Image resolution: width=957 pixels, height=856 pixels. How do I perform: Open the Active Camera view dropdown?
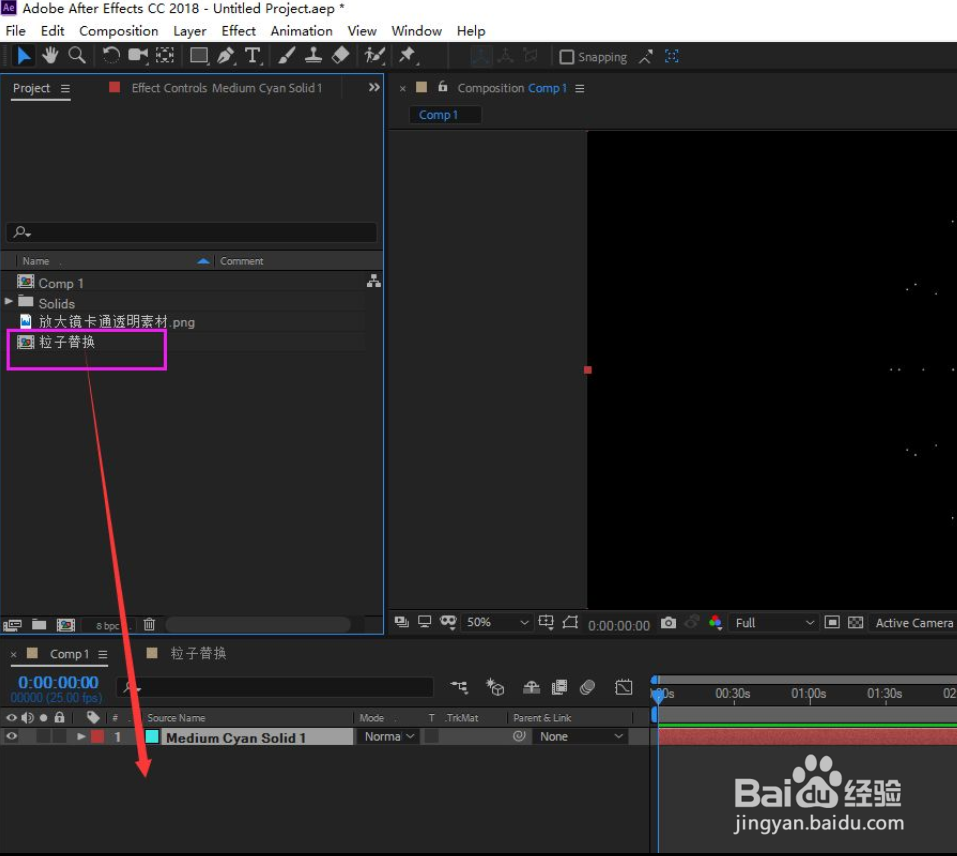point(914,623)
